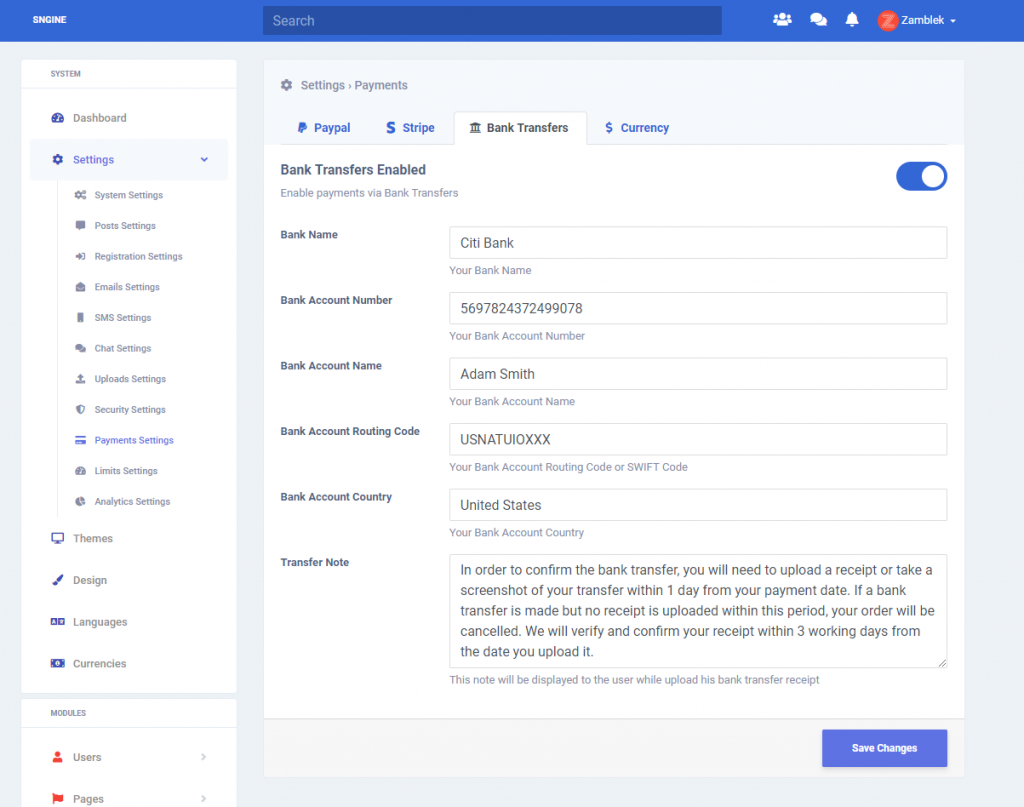Screen dimensions: 1024x807
Task: Open the Currencies menu item
Action: pyautogui.click(x=99, y=663)
